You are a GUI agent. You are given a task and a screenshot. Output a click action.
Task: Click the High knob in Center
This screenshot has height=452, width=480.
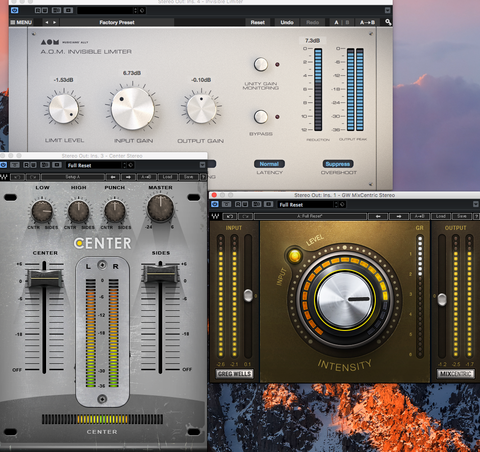[x=79, y=212]
